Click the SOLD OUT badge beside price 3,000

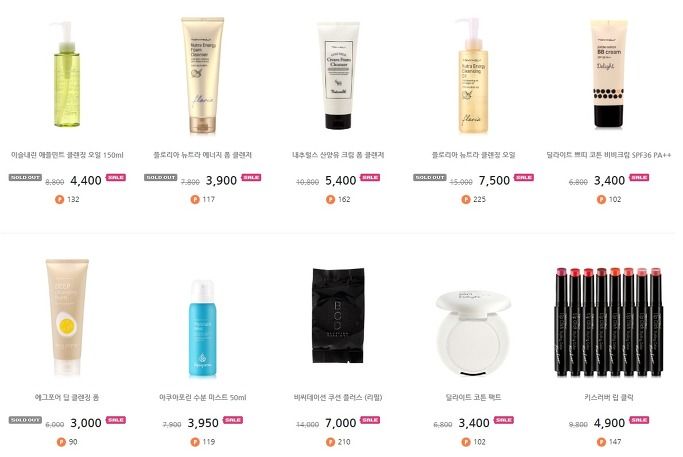pos(25,420)
